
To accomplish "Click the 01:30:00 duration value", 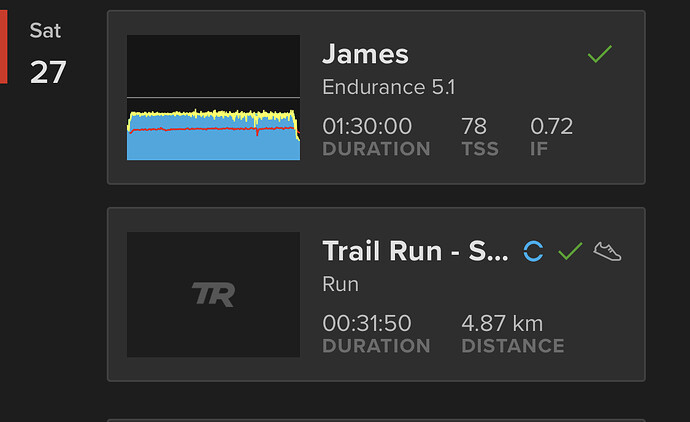I will [x=367, y=126].
